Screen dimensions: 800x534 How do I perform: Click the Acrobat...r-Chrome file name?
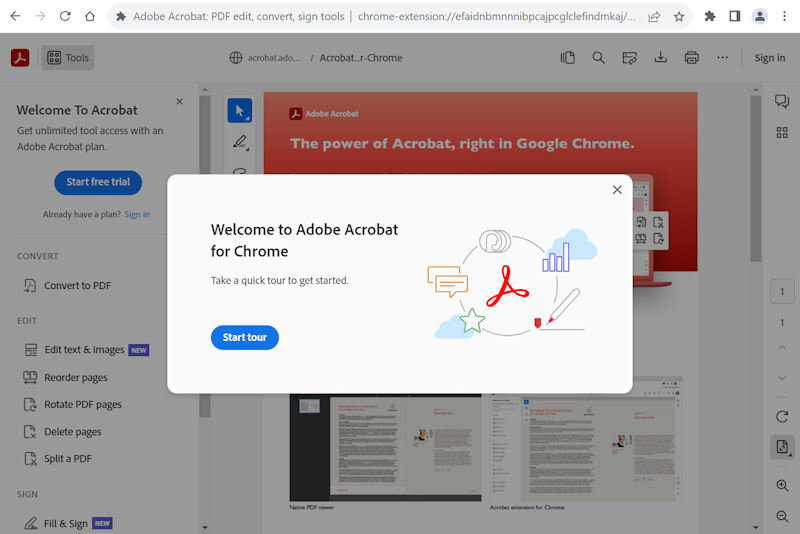click(361, 58)
